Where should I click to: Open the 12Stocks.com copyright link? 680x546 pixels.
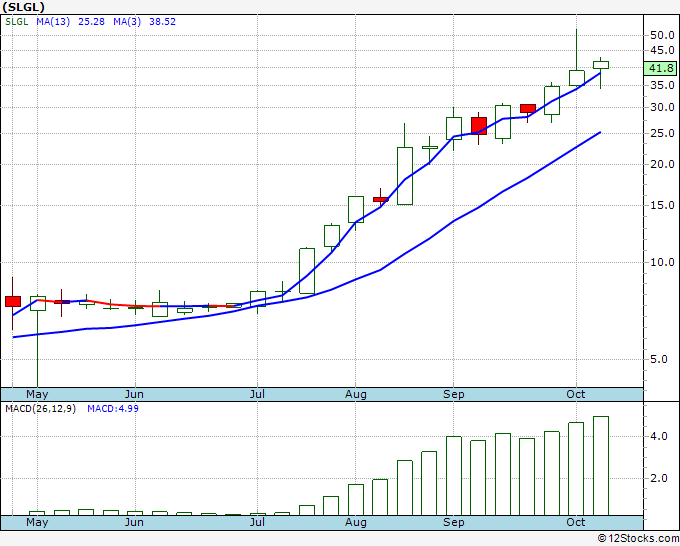pos(641,538)
